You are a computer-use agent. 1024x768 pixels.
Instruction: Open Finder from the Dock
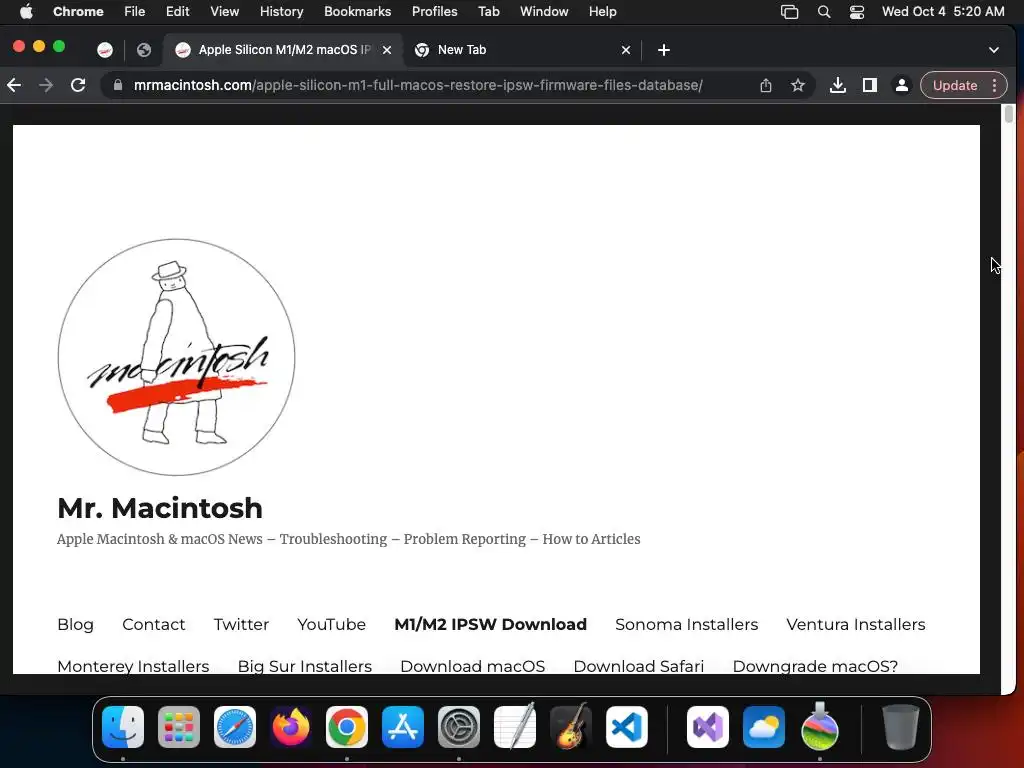coord(123,727)
